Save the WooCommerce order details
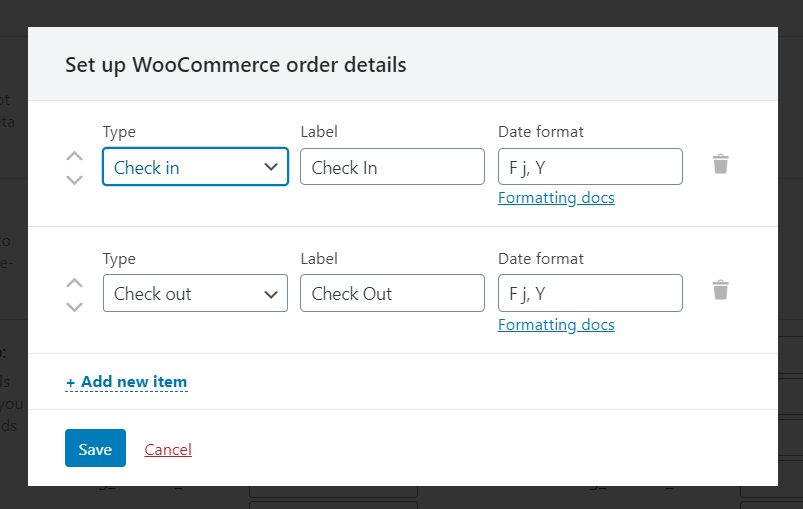The height and width of the screenshot is (509, 803). point(95,448)
